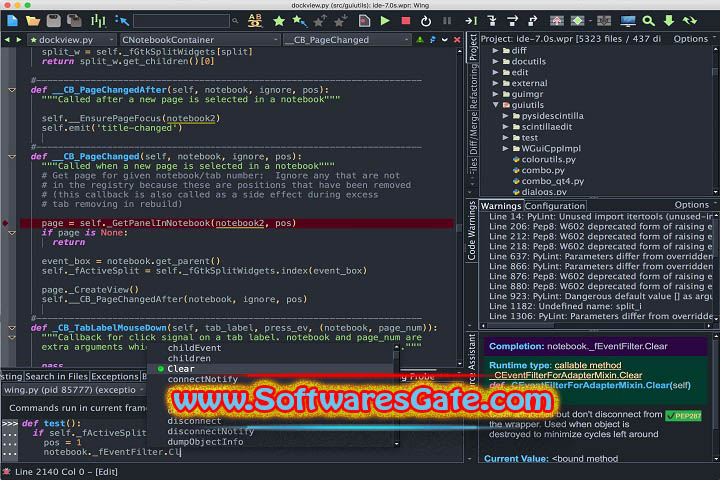The image size is (720, 480).
Task: Open the CNotebookContainer class dropdown
Action: 200,40
